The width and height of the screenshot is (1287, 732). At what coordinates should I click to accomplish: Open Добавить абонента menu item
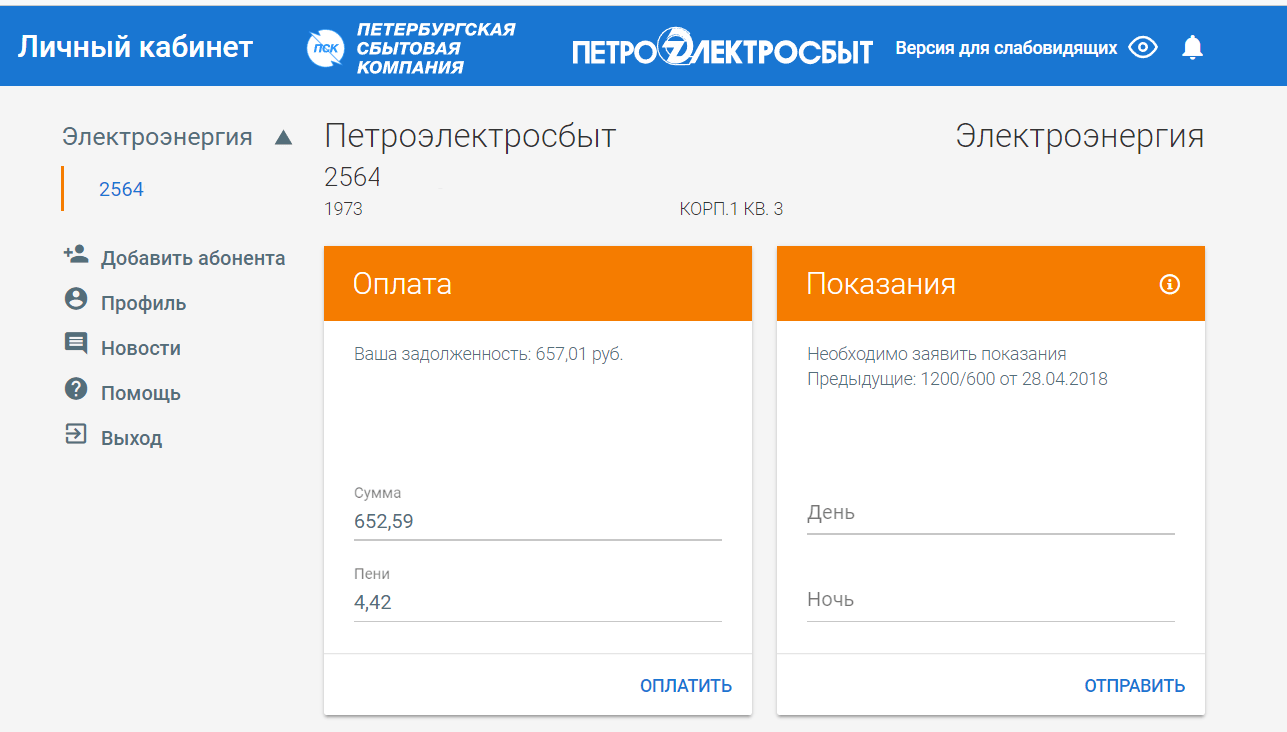coord(193,258)
